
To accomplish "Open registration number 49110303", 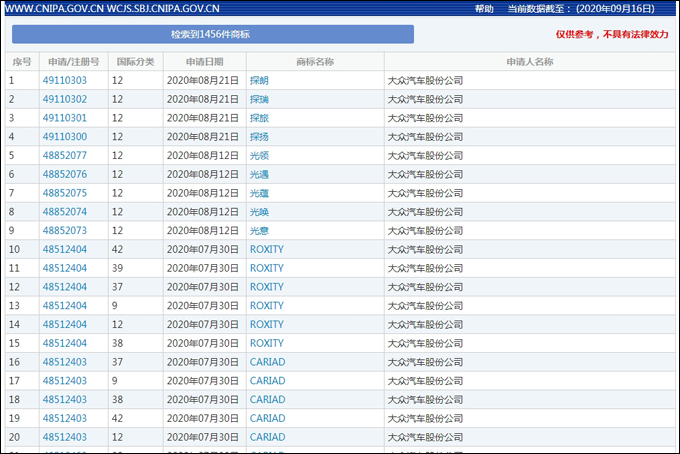I will [x=65, y=81].
